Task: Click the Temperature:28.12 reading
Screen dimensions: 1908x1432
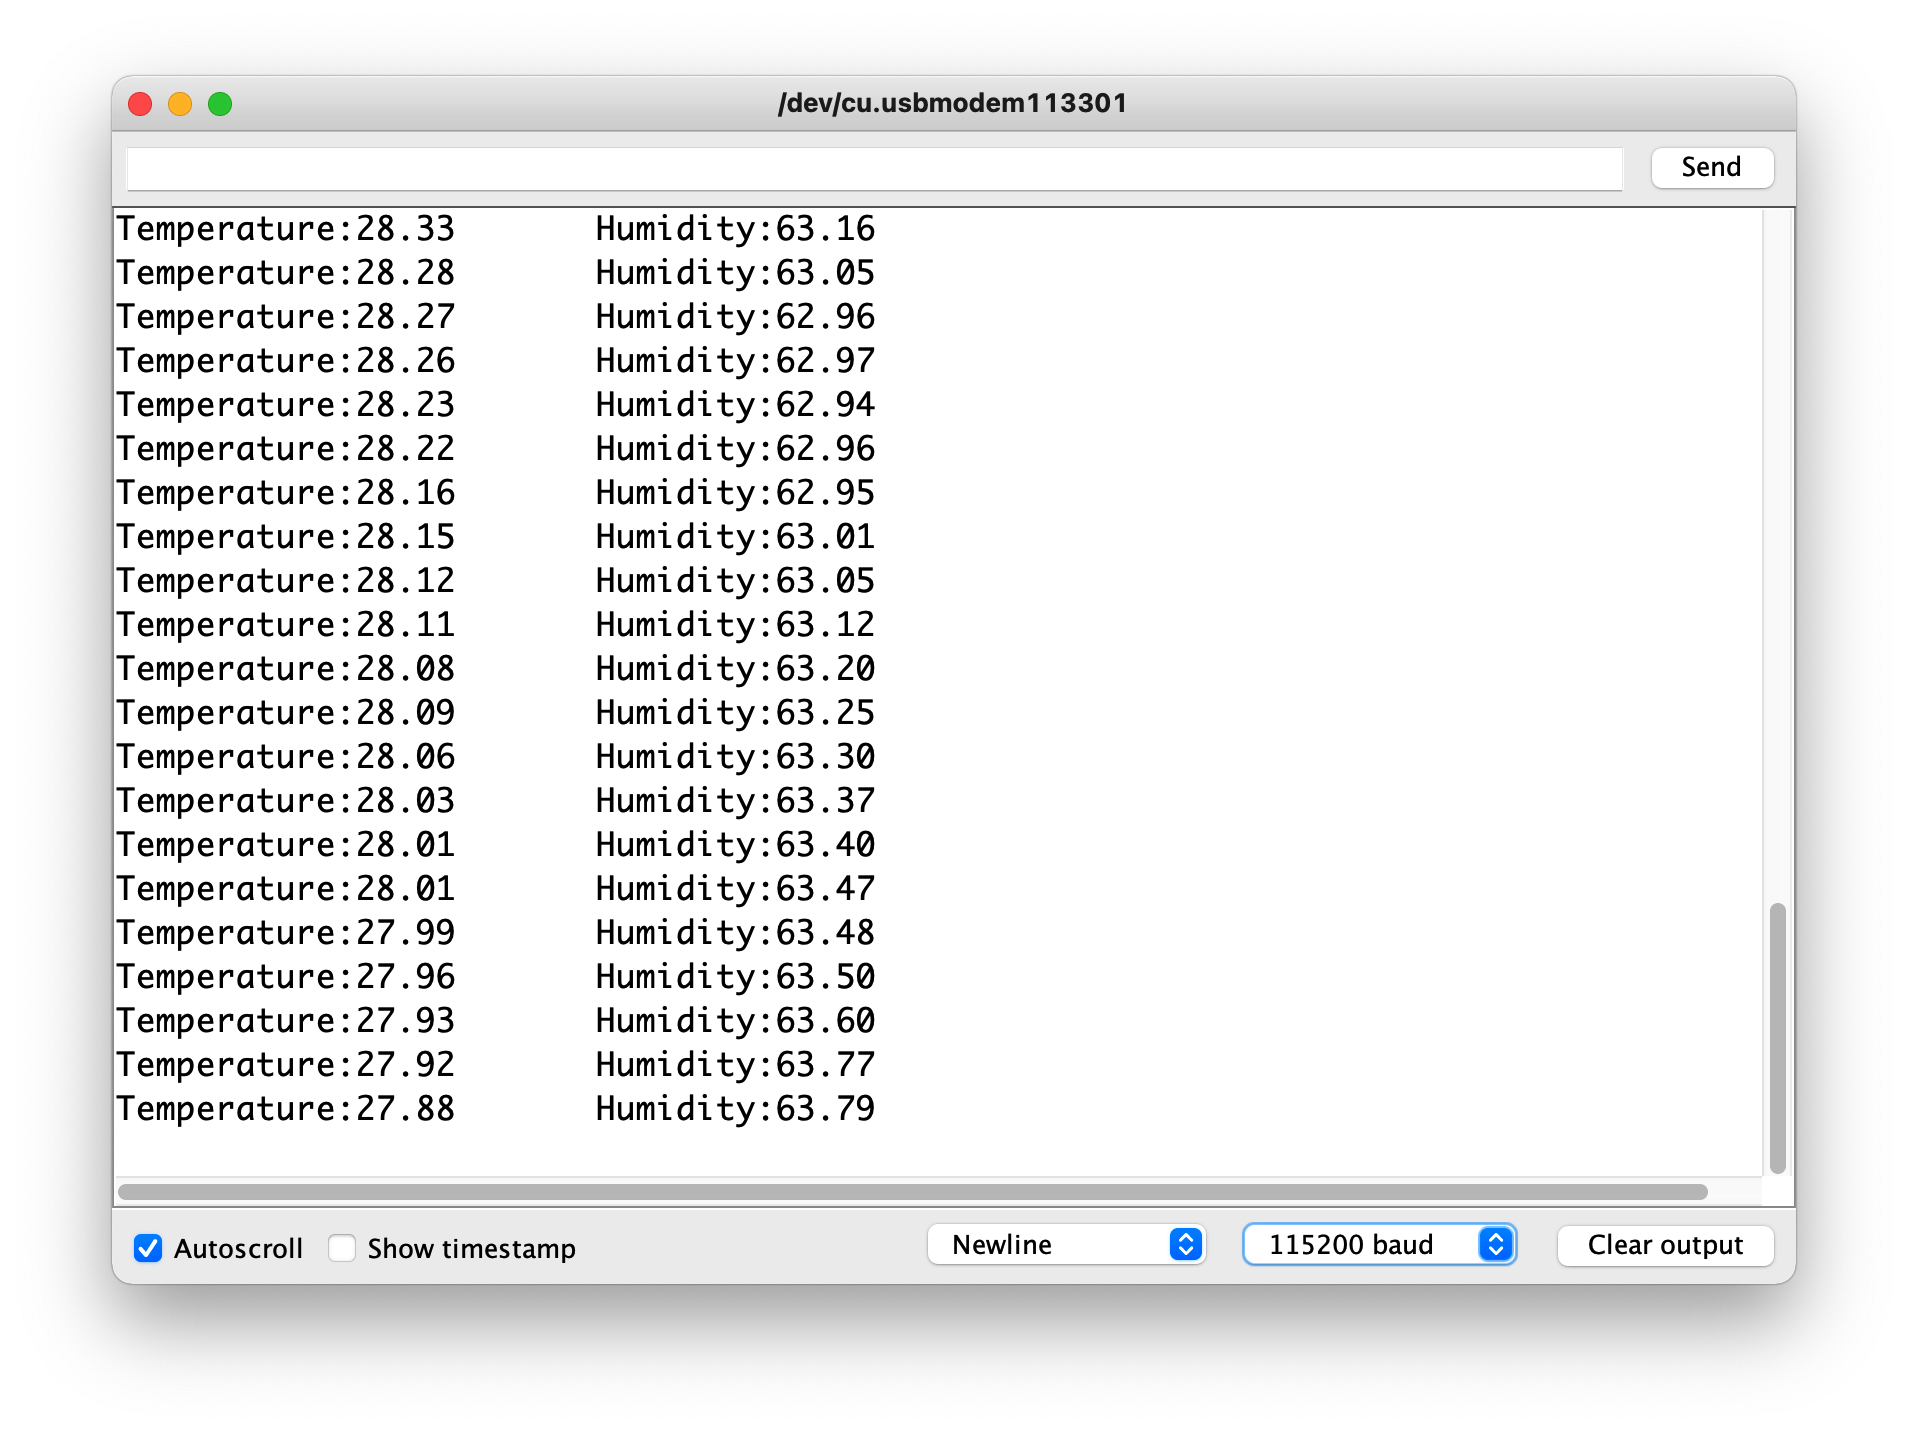Action: [286, 581]
